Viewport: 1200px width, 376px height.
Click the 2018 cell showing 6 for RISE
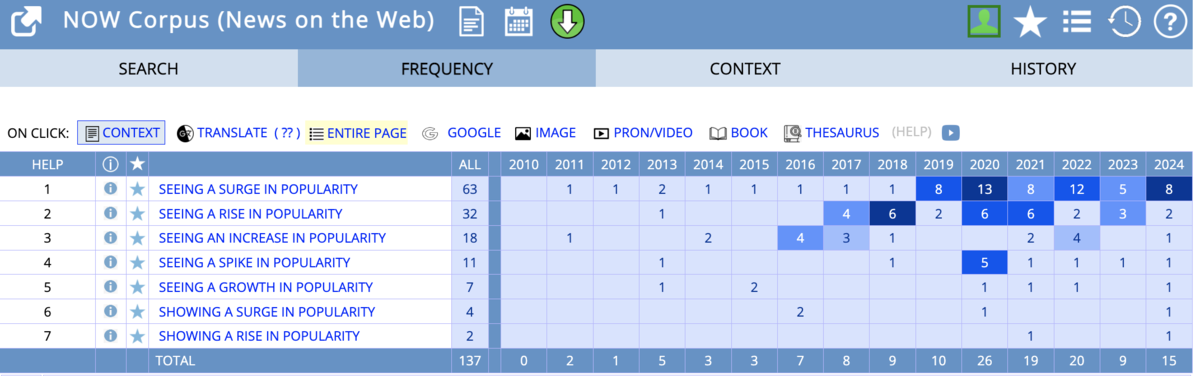tap(893, 213)
